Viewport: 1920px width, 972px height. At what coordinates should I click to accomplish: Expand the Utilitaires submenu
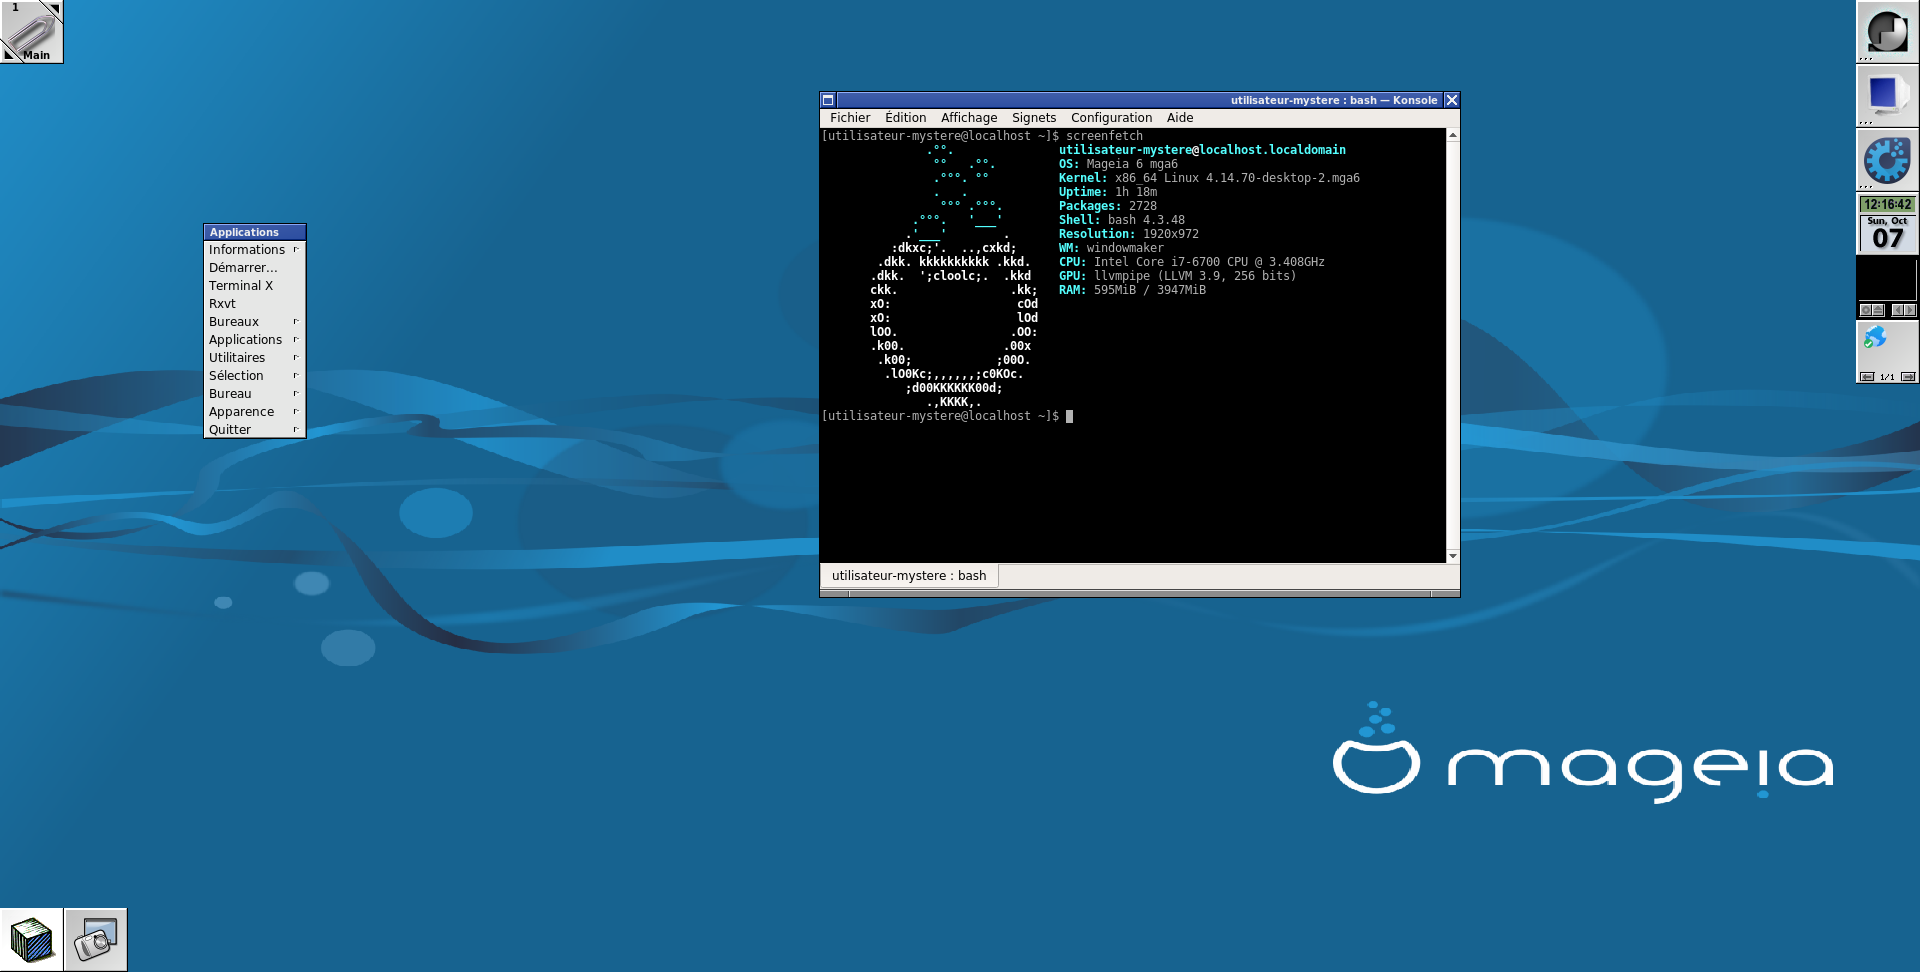(x=255, y=358)
